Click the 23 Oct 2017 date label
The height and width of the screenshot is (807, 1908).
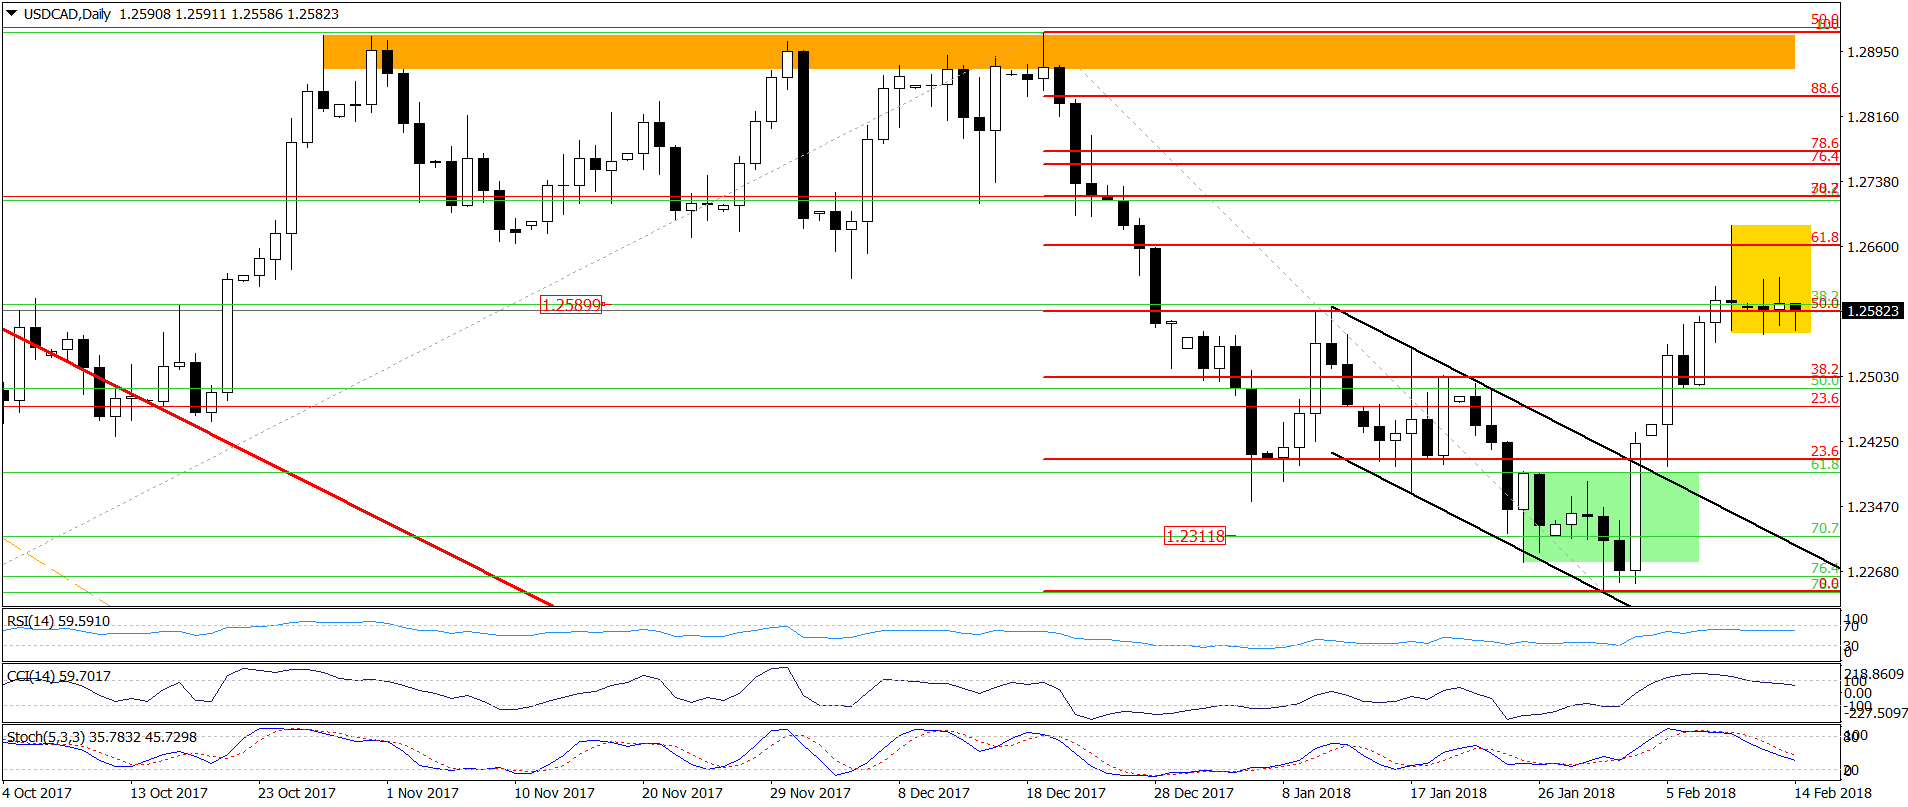coord(297,793)
